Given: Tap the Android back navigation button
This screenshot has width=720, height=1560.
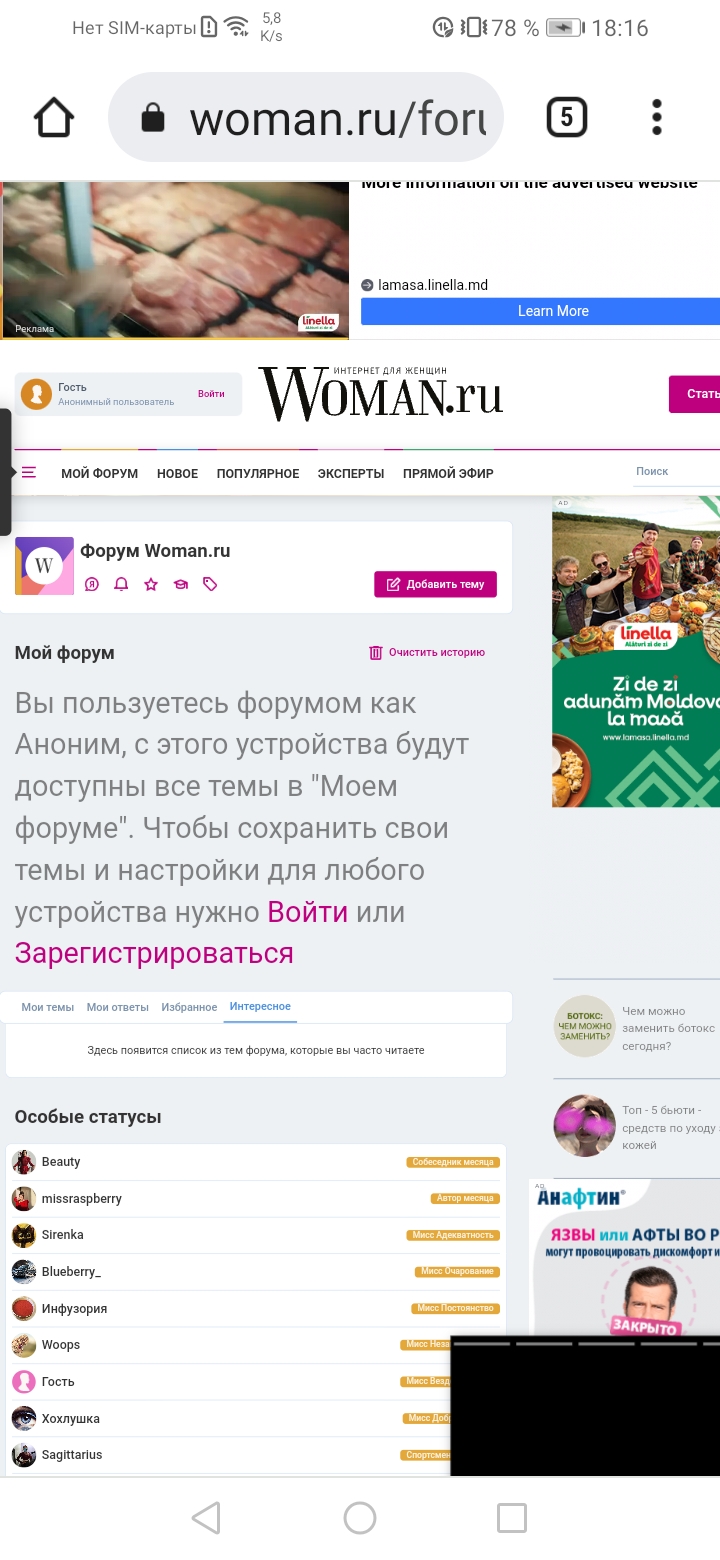Looking at the screenshot, I should pyautogui.click(x=206, y=1518).
